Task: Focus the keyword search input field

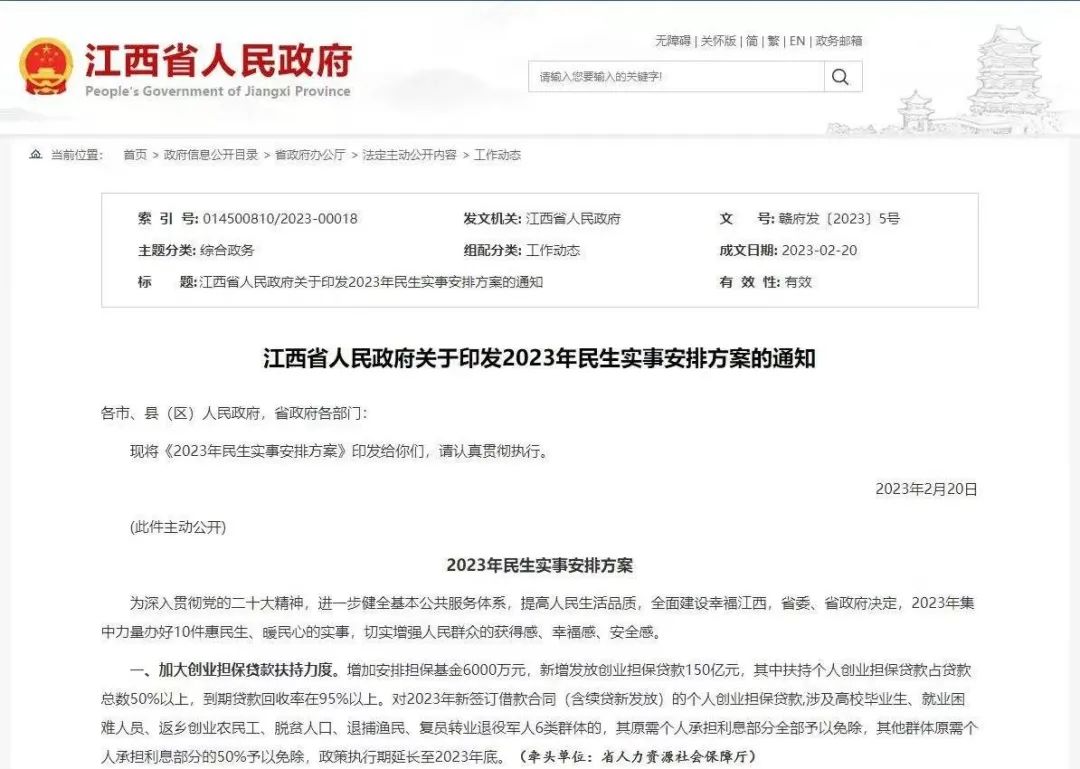Action: 676,76
